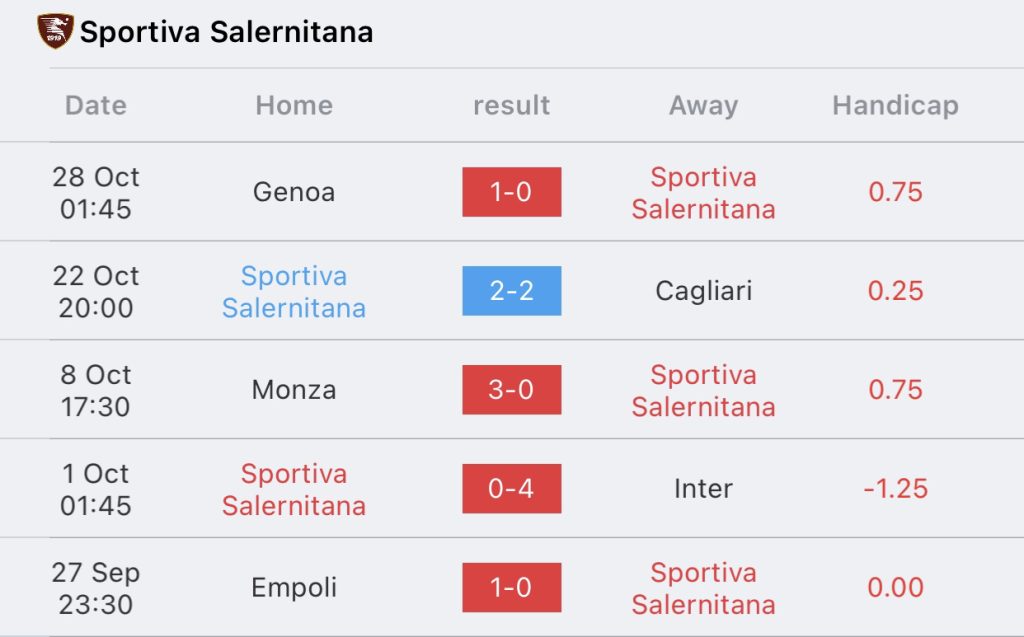Open the Monza home team link
This screenshot has width=1024, height=637.
coord(294,390)
